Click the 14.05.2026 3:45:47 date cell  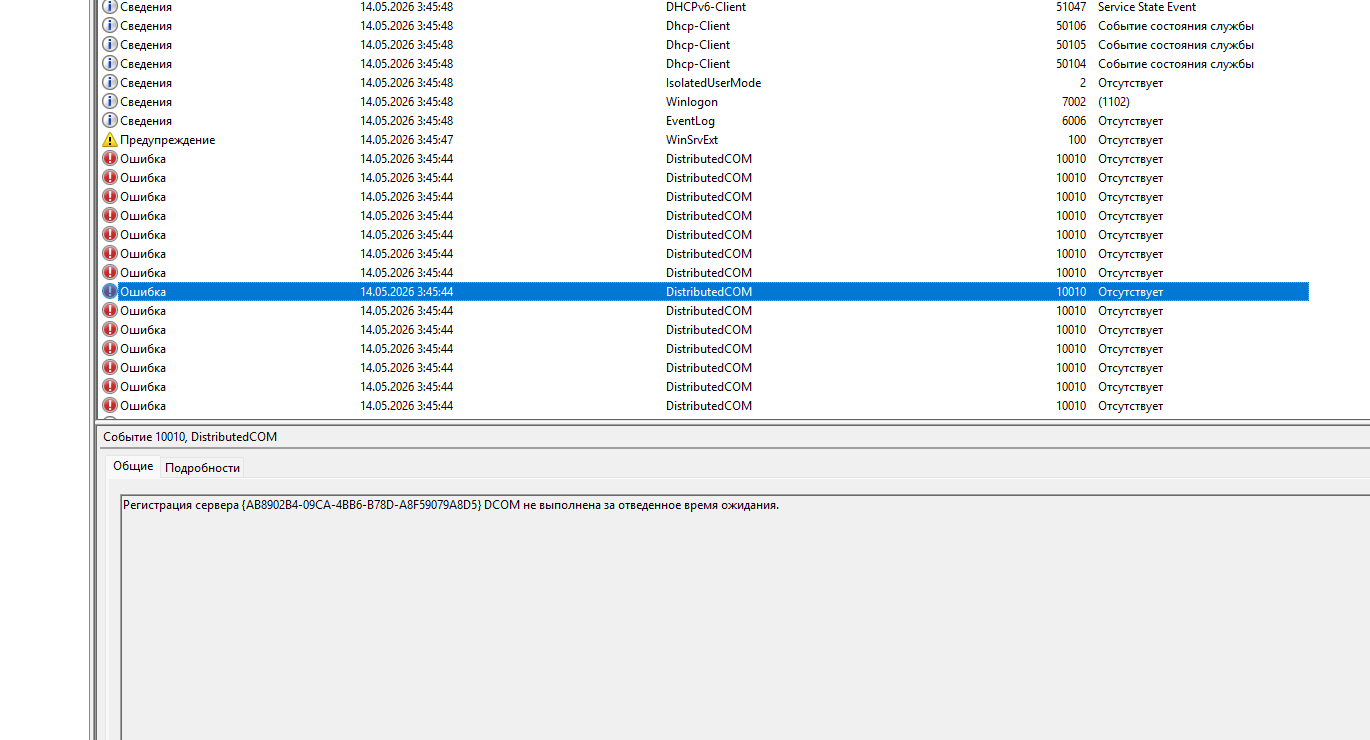(407, 140)
